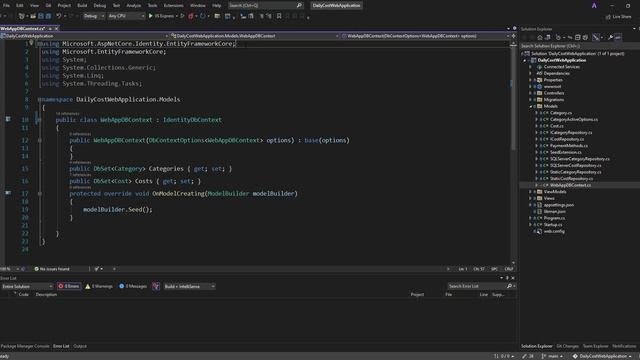The image size is (640, 360).
Task: Open Startup.cs in Solution Explorer
Action: [x=553, y=224]
